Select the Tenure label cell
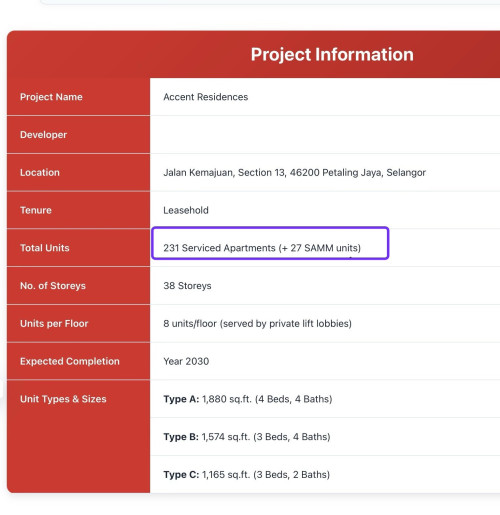The image size is (500, 515). [x=78, y=210]
